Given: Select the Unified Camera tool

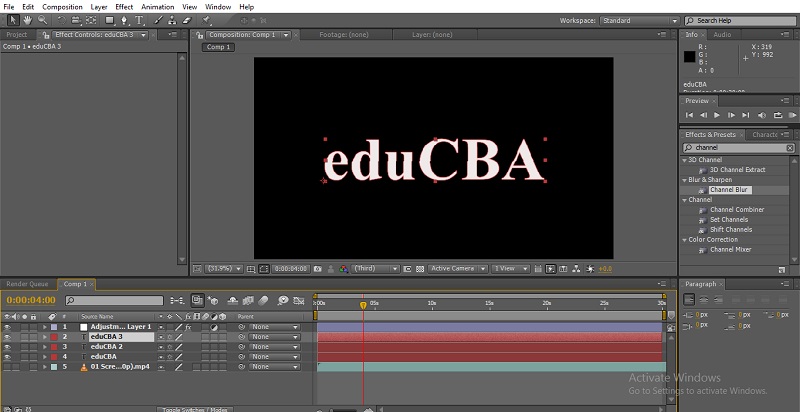Looking at the screenshot, I should click(76, 20).
